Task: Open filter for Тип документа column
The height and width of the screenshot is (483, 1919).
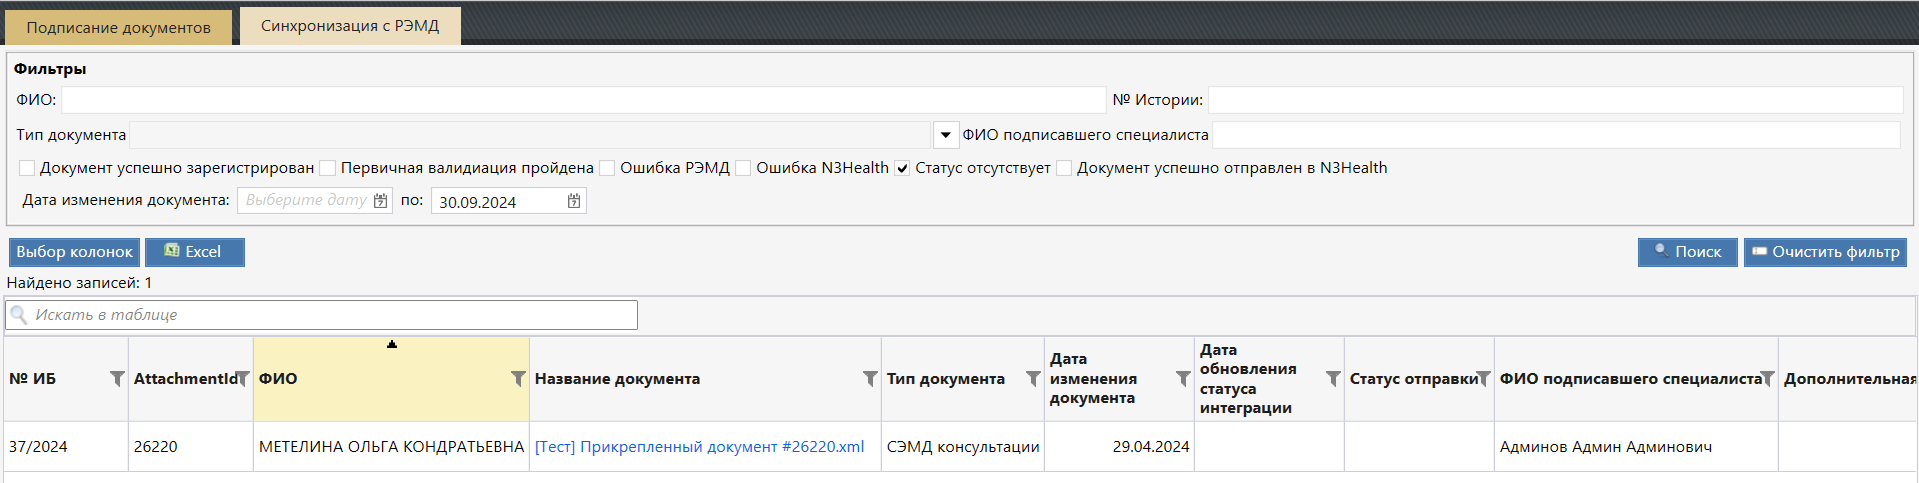Action: pos(1033,379)
